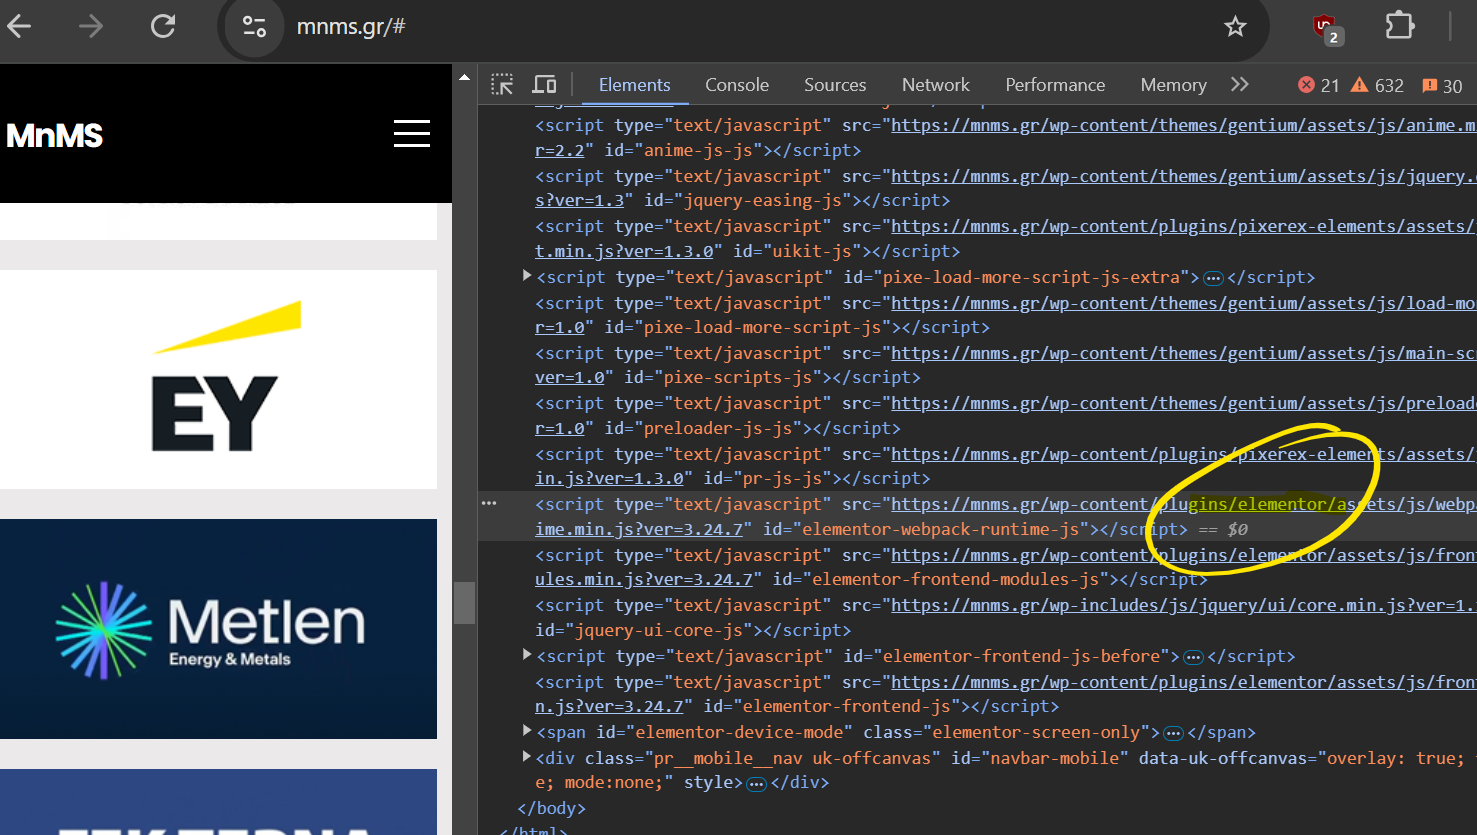Show more DevTools tabs chevron
Screen dimensions: 1477x835
tap(1240, 85)
